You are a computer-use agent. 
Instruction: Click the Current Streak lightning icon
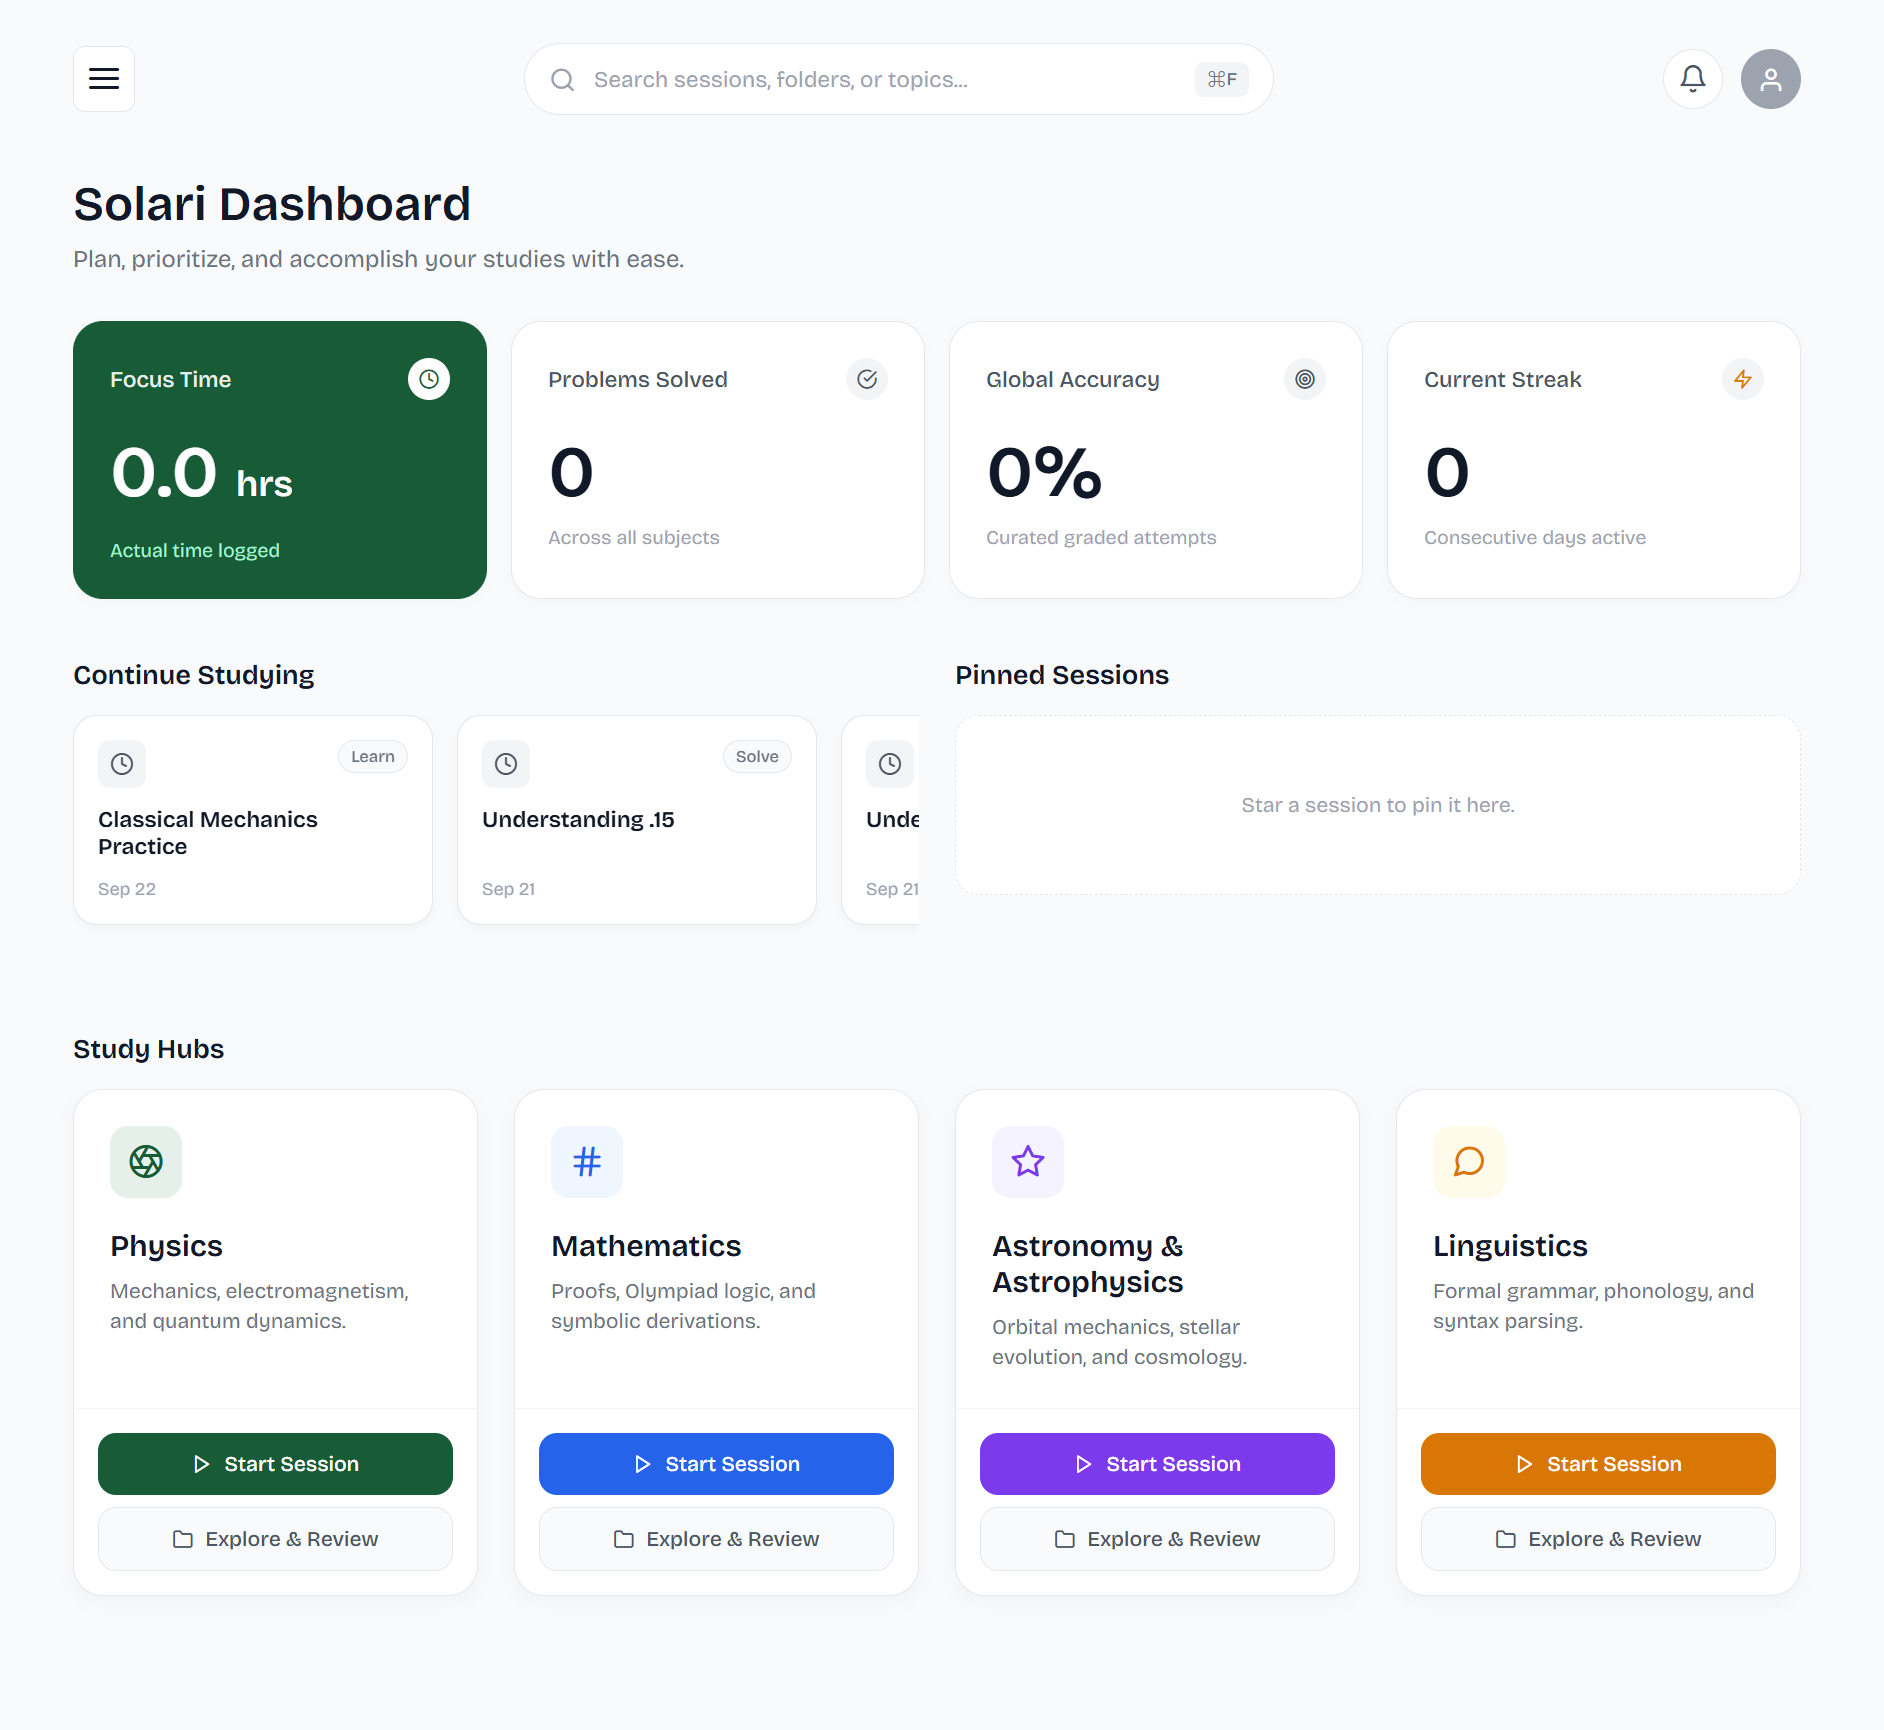pyautogui.click(x=1743, y=379)
